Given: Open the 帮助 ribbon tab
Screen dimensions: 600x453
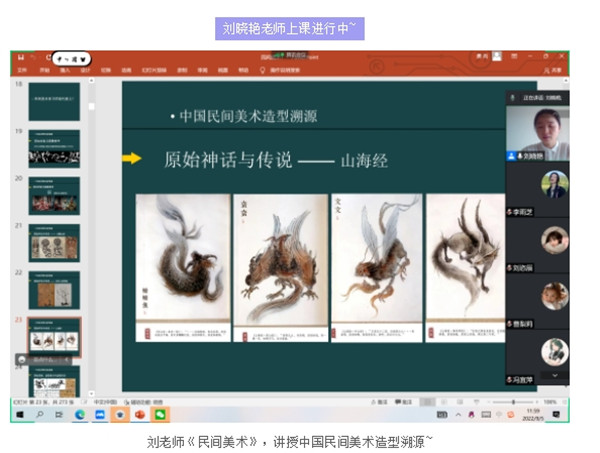Looking at the screenshot, I should coord(243,70).
